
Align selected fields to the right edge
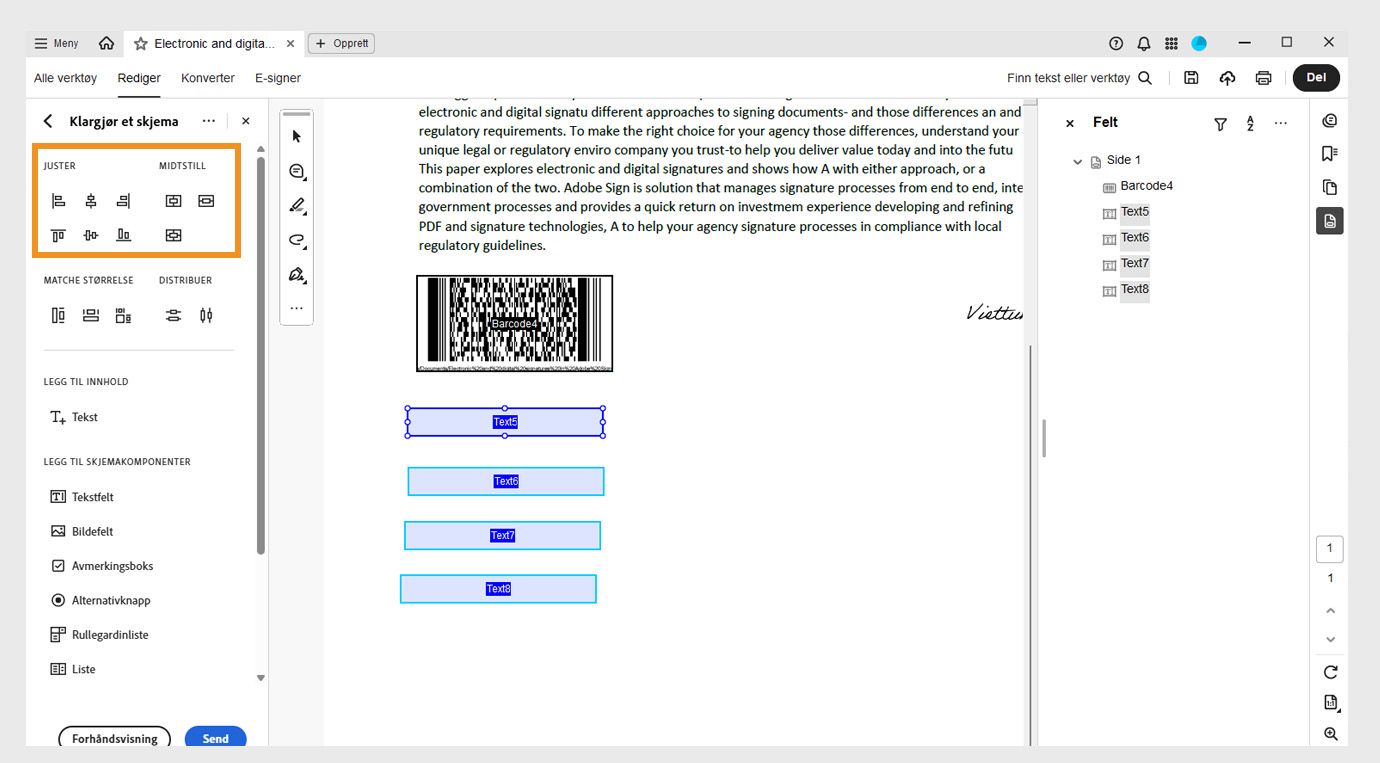[x=123, y=201]
